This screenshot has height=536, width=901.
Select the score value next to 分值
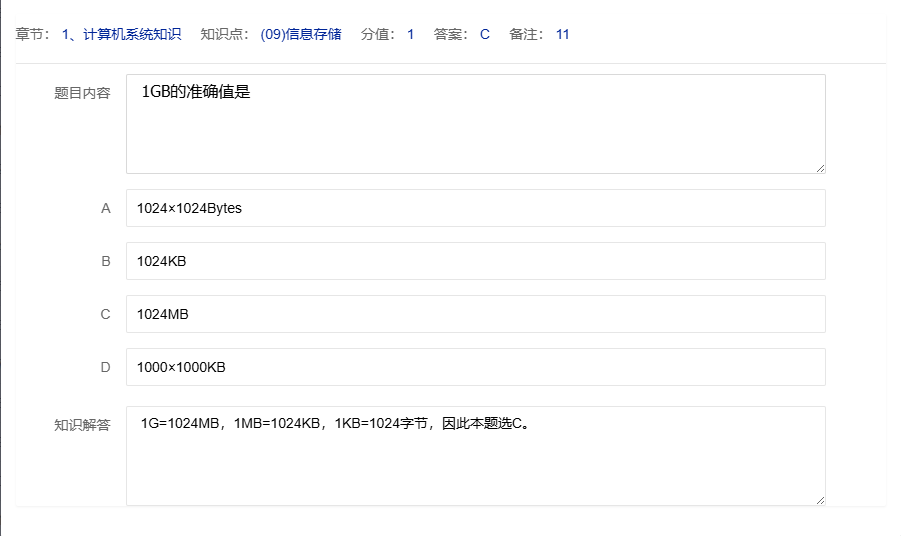pos(410,34)
